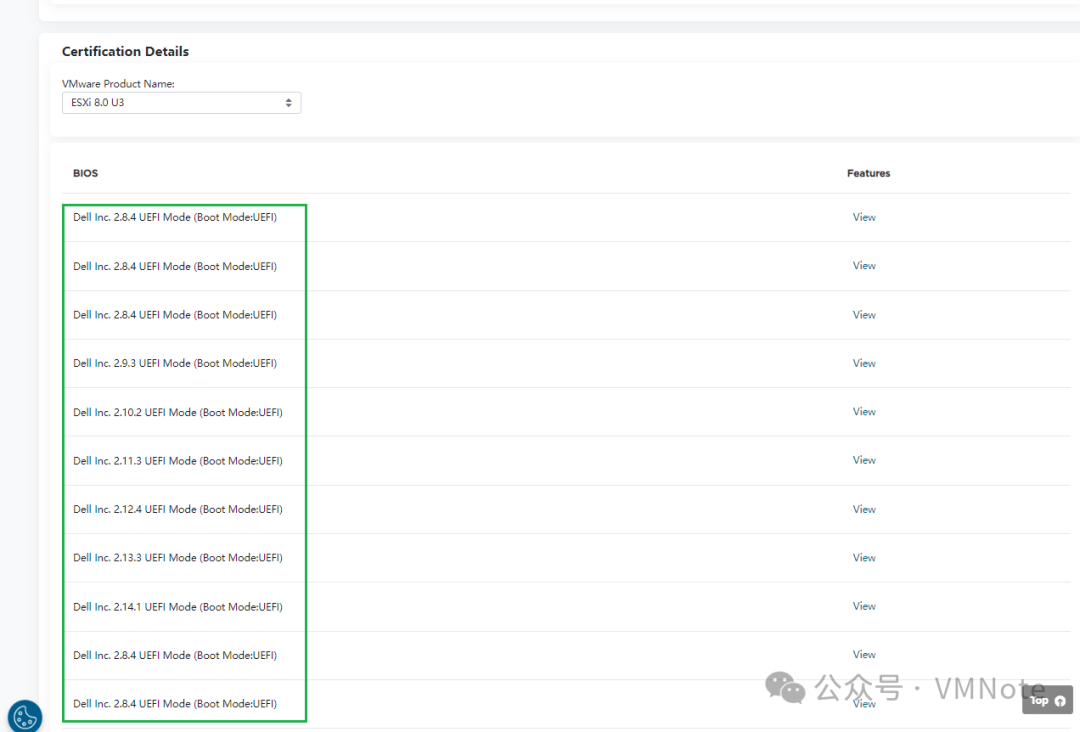
Task: Open View link for BIOS 2.11.3
Action: click(x=864, y=460)
